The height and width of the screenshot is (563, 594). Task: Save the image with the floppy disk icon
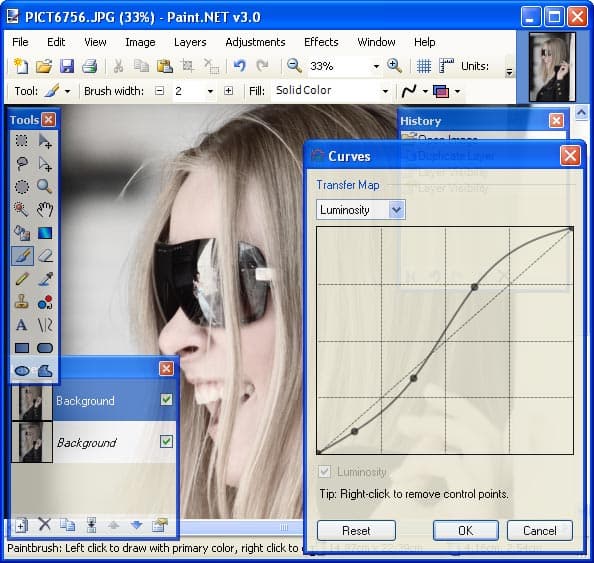[67, 66]
